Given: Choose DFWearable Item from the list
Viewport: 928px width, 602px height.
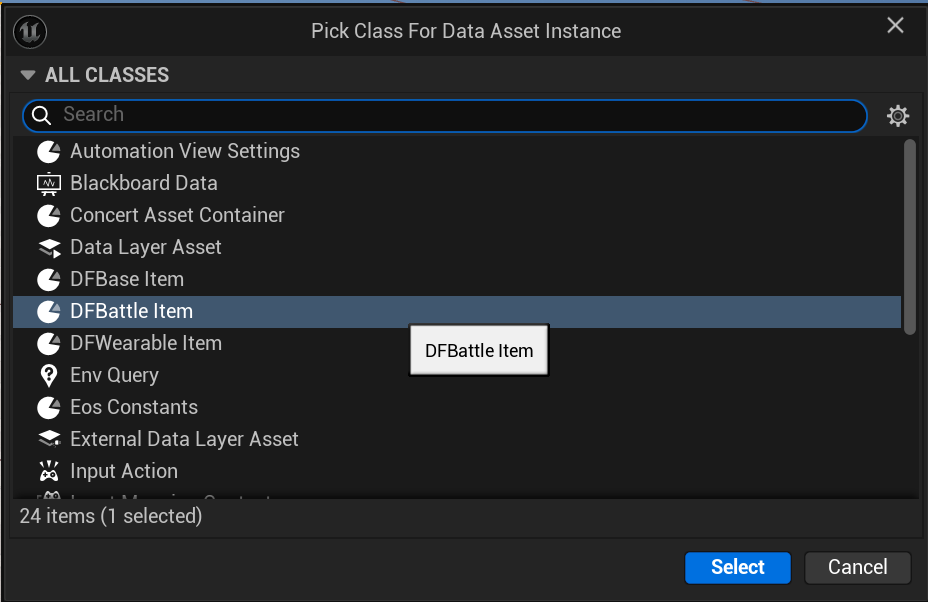Looking at the screenshot, I should tap(146, 343).
